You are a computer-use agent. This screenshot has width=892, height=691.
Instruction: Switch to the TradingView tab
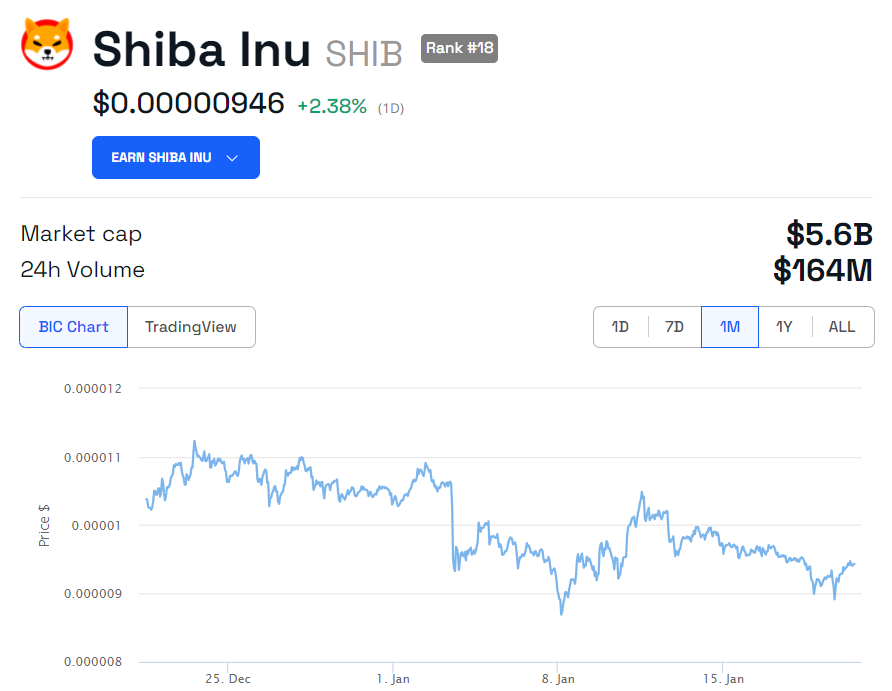point(191,327)
